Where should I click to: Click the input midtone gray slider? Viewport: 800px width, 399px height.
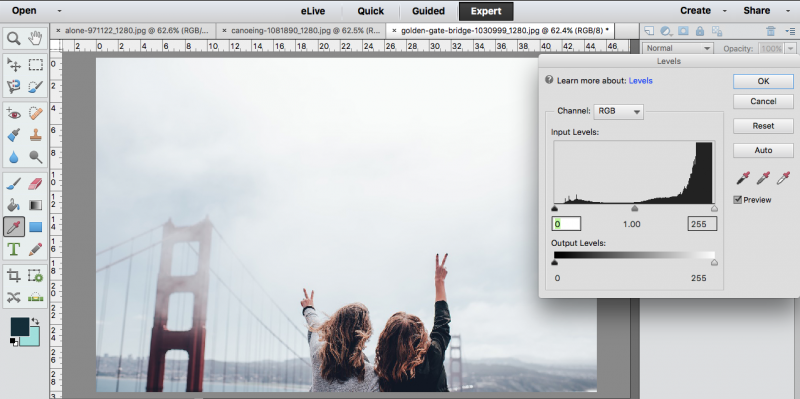[635, 208]
